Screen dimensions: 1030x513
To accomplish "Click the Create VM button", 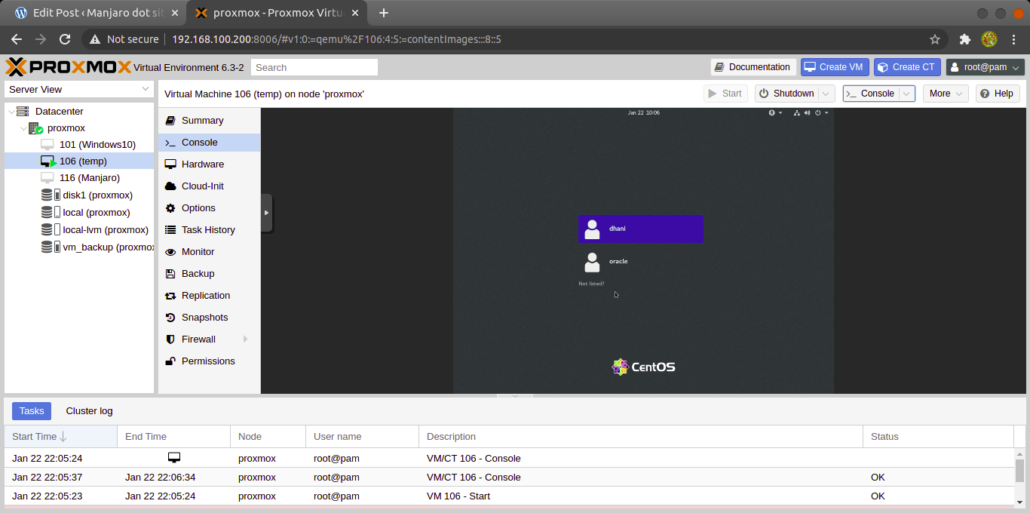I will pos(835,67).
